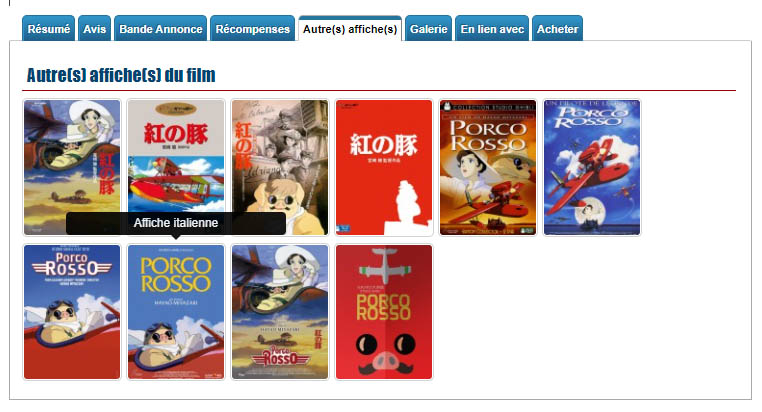Open the Résumé tab

[49, 29]
